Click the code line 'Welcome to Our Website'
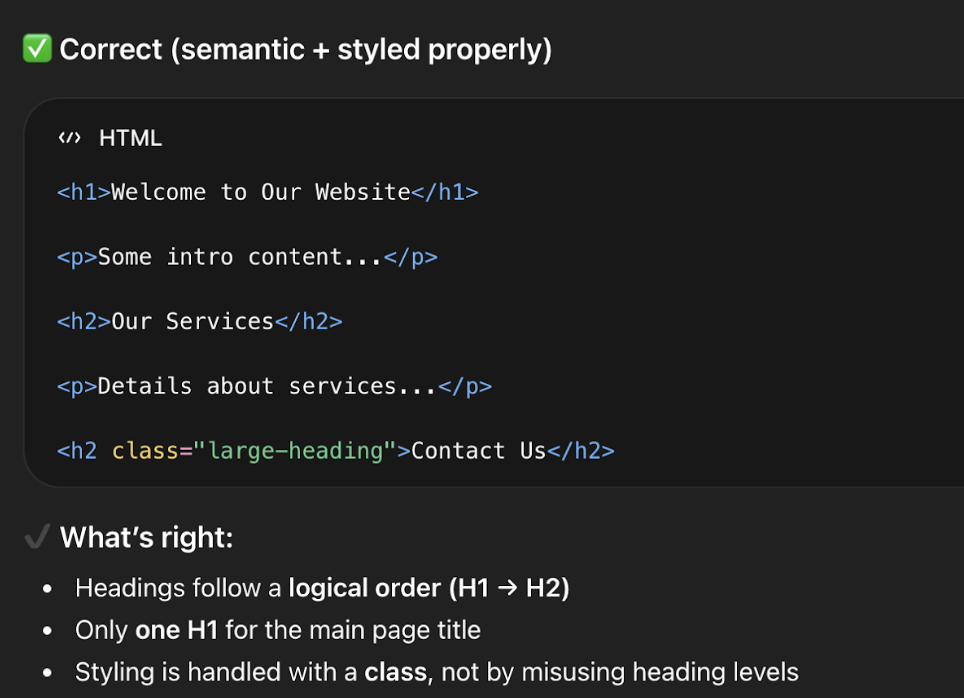The height and width of the screenshot is (698, 964). pyautogui.click(x=267, y=192)
